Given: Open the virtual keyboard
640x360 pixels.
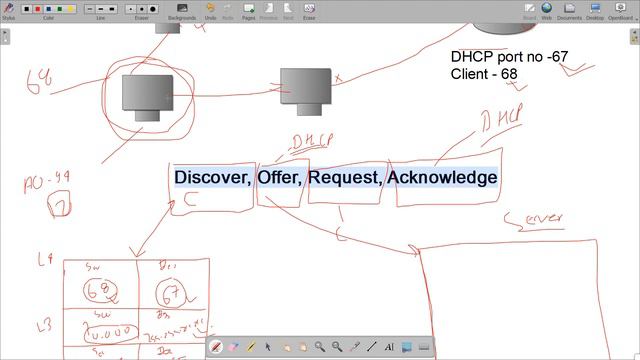Looking at the screenshot, I should (x=424, y=347).
